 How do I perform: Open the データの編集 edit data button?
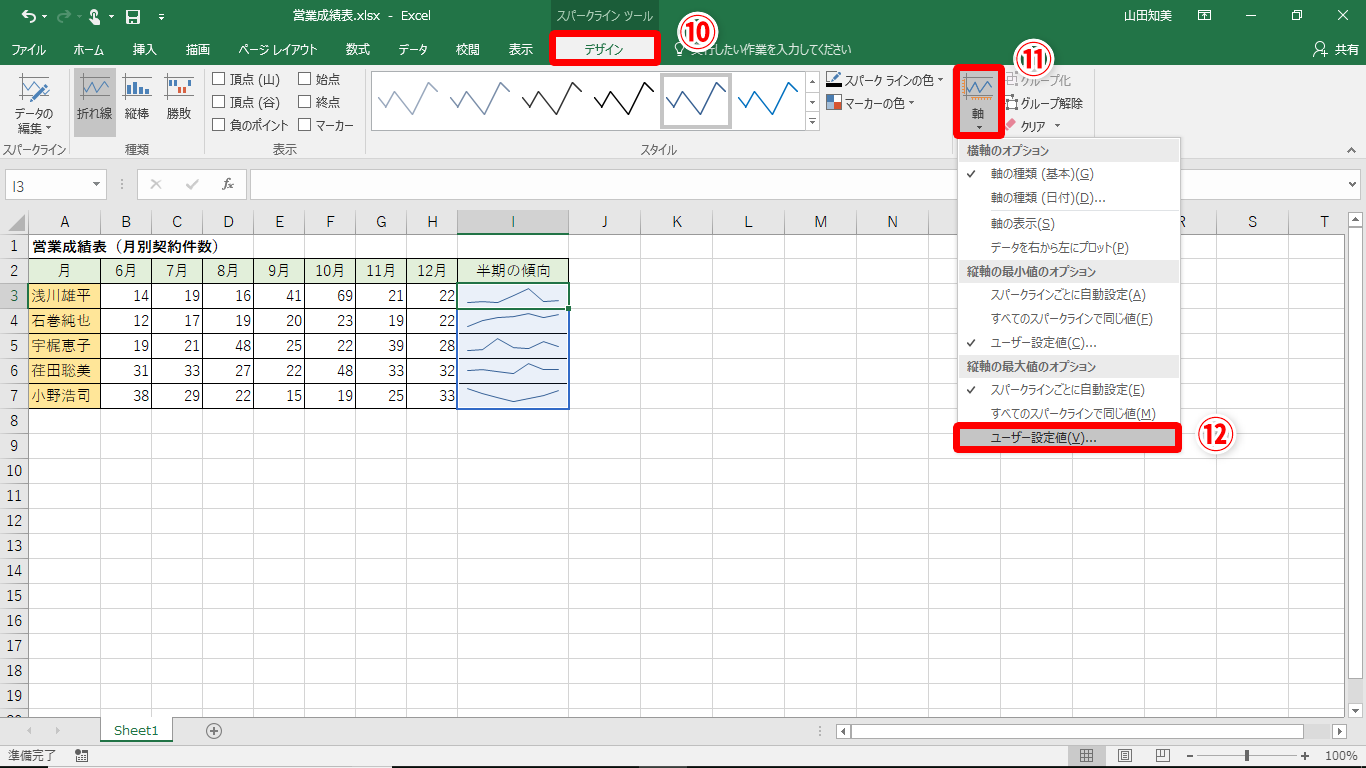[x=34, y=105]
